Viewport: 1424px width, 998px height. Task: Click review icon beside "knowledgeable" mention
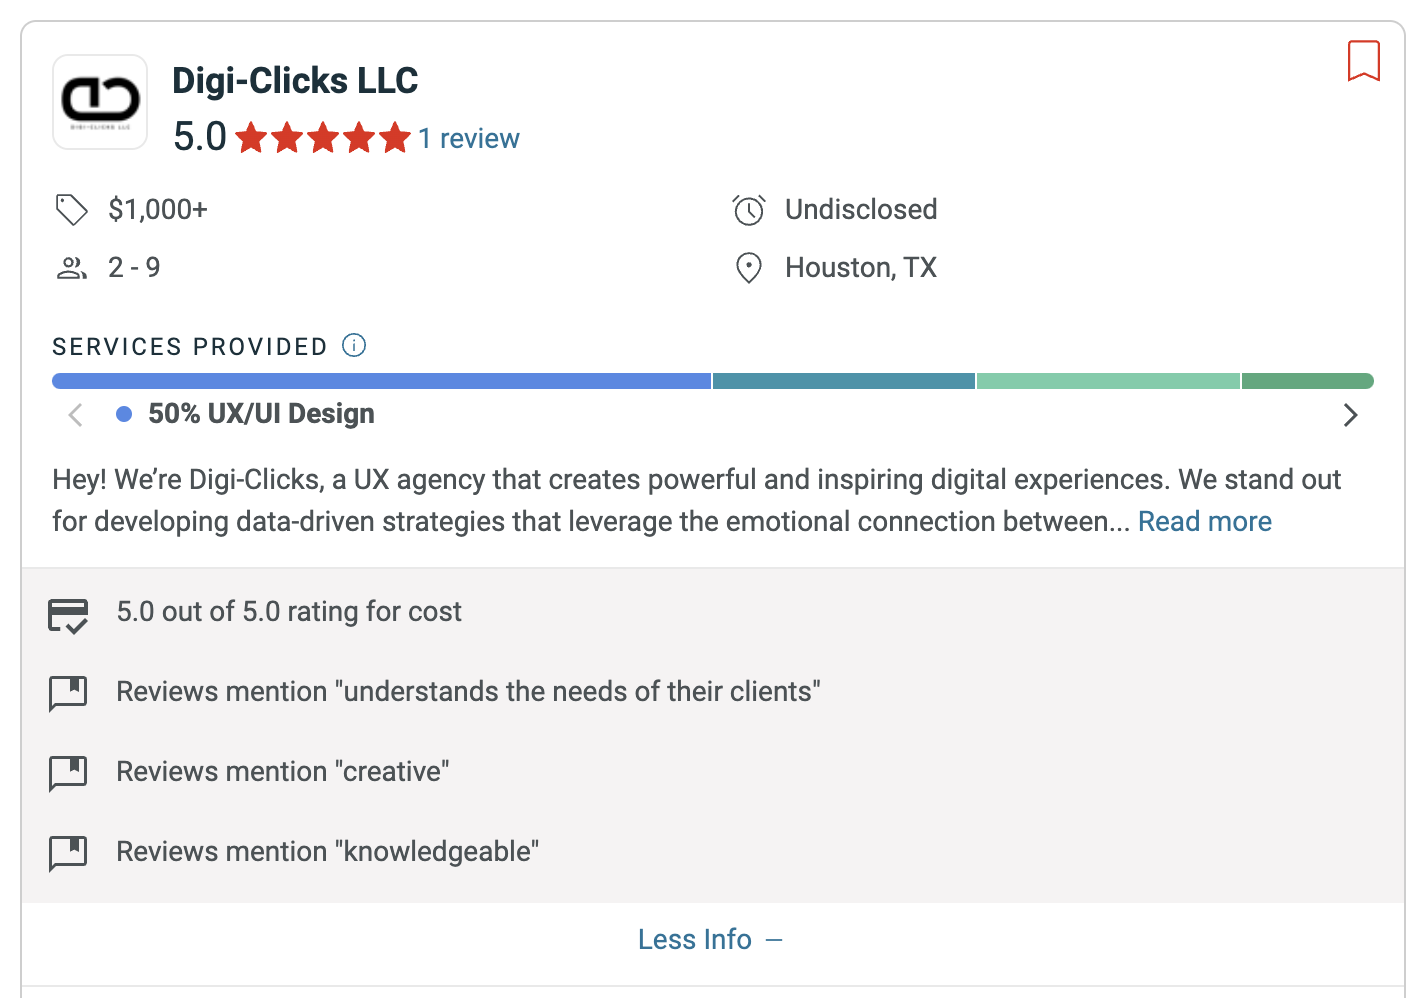pos(68,853)
